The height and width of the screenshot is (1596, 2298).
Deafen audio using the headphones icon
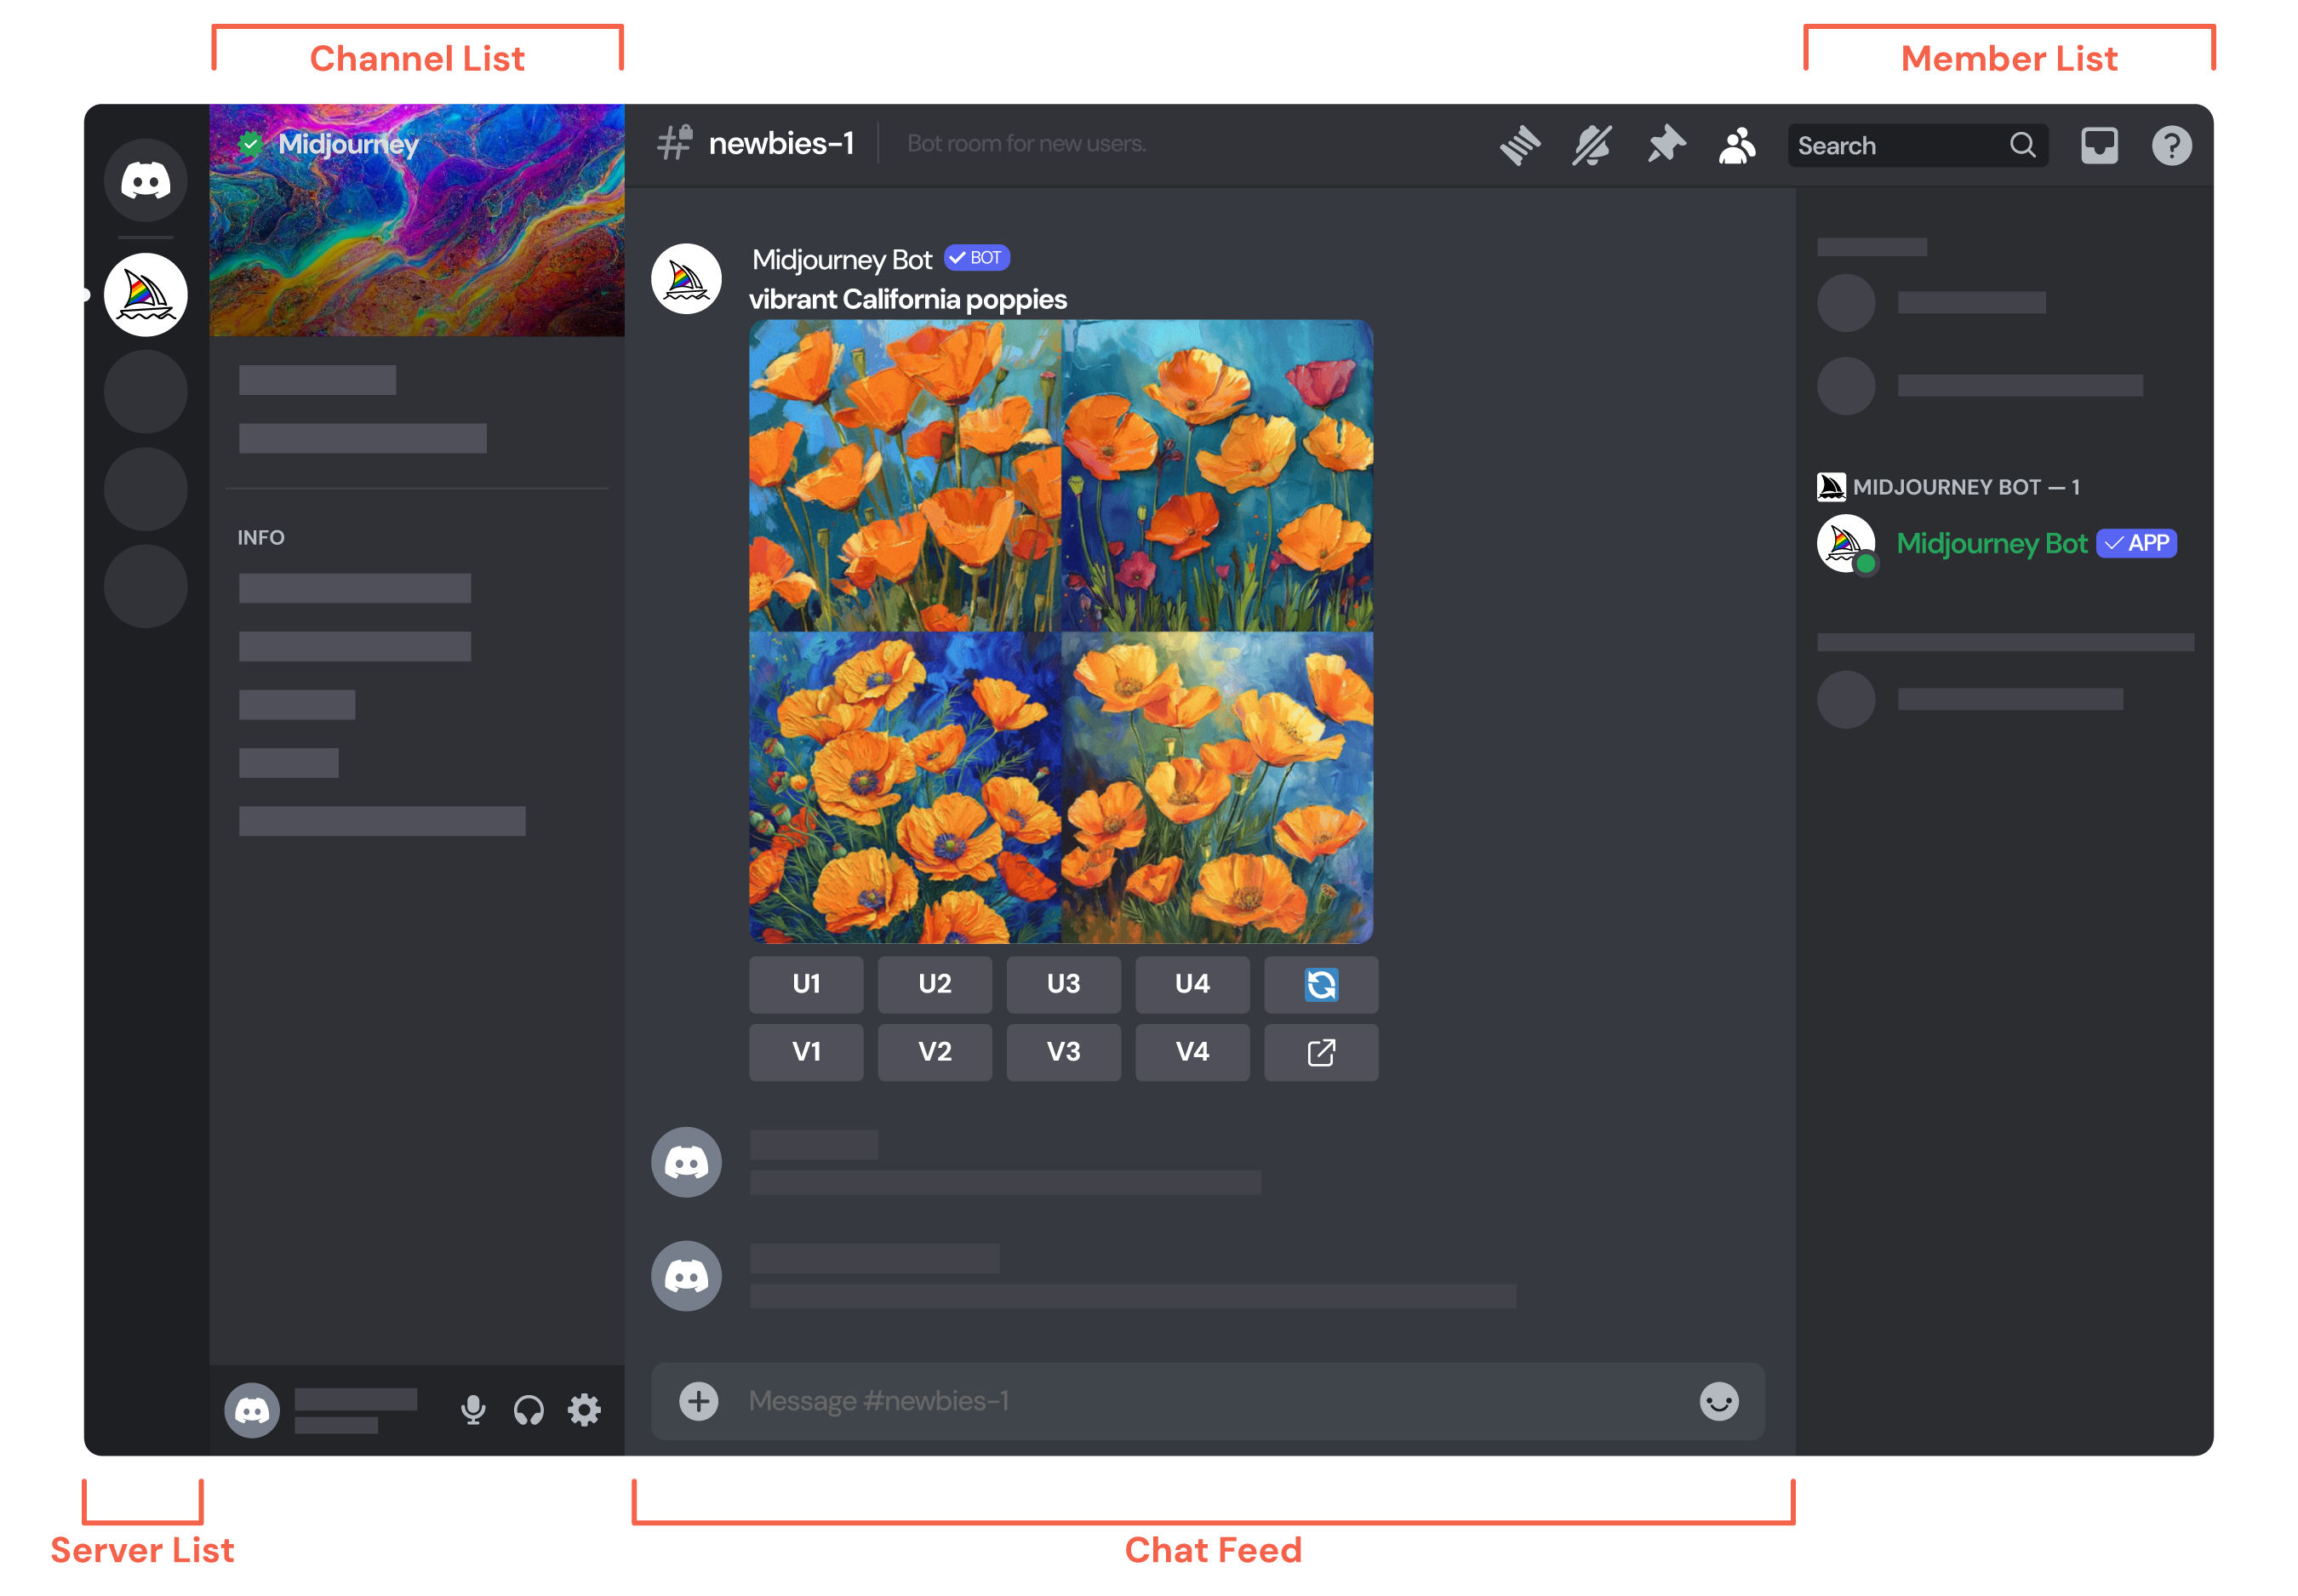click(x=528, y=1409)
